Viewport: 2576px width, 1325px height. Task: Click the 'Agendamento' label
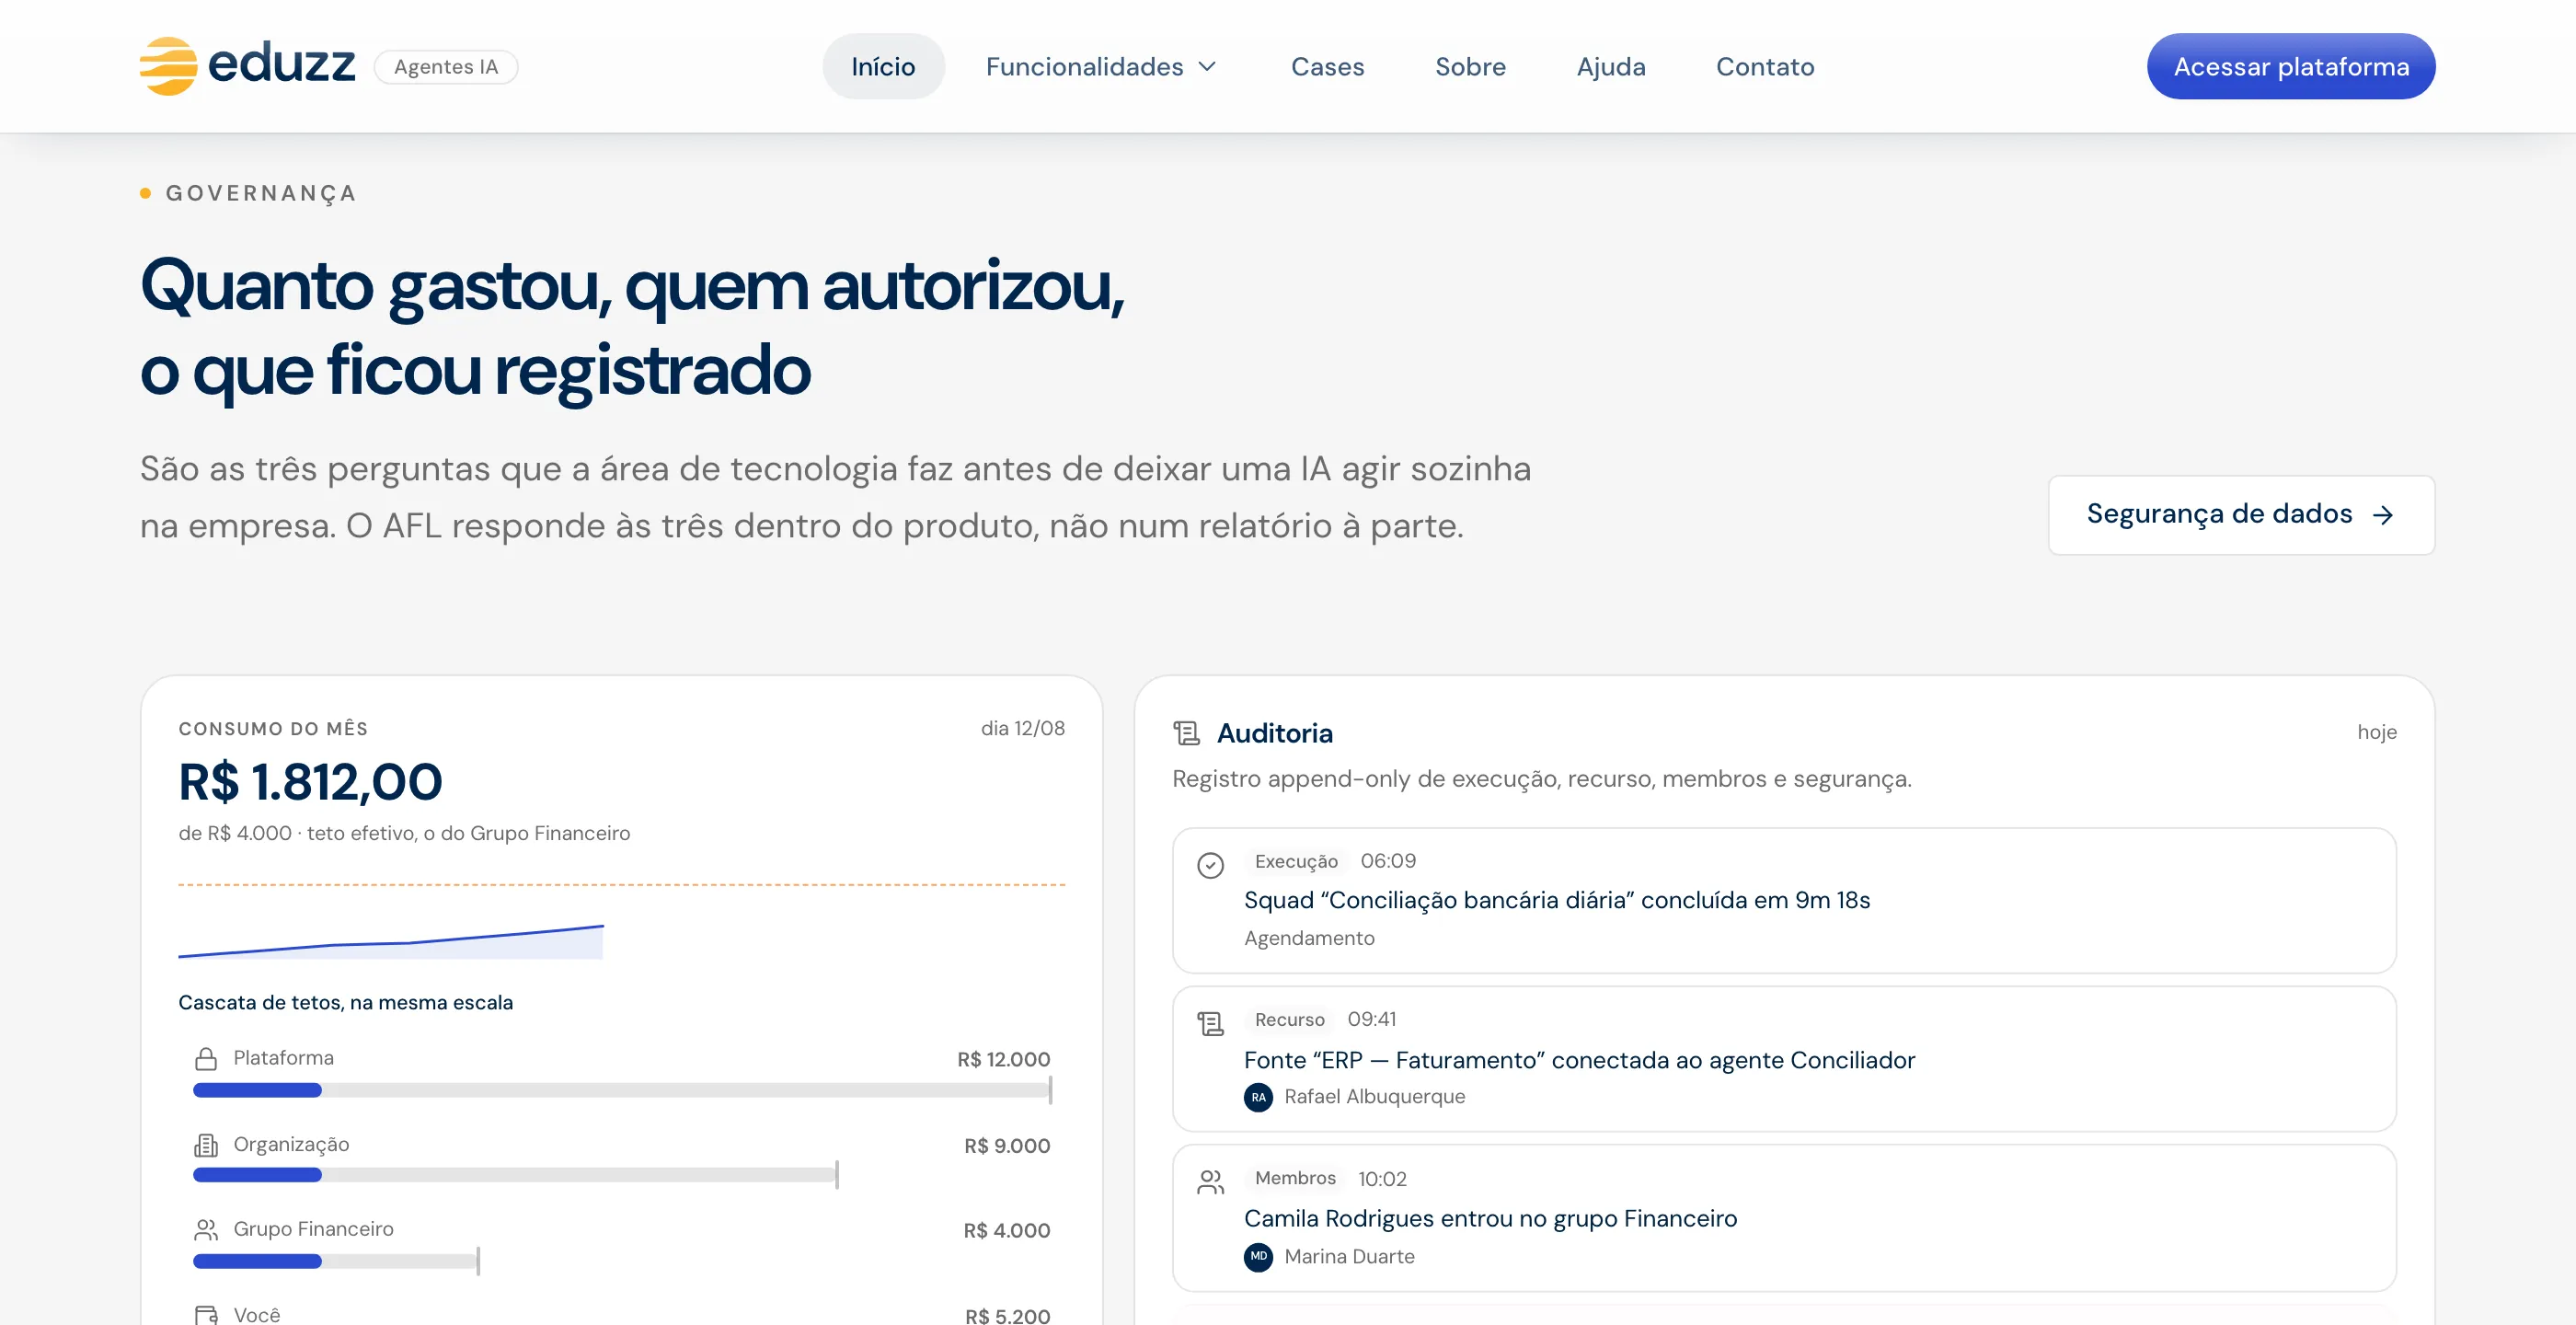coord(1309,938)
